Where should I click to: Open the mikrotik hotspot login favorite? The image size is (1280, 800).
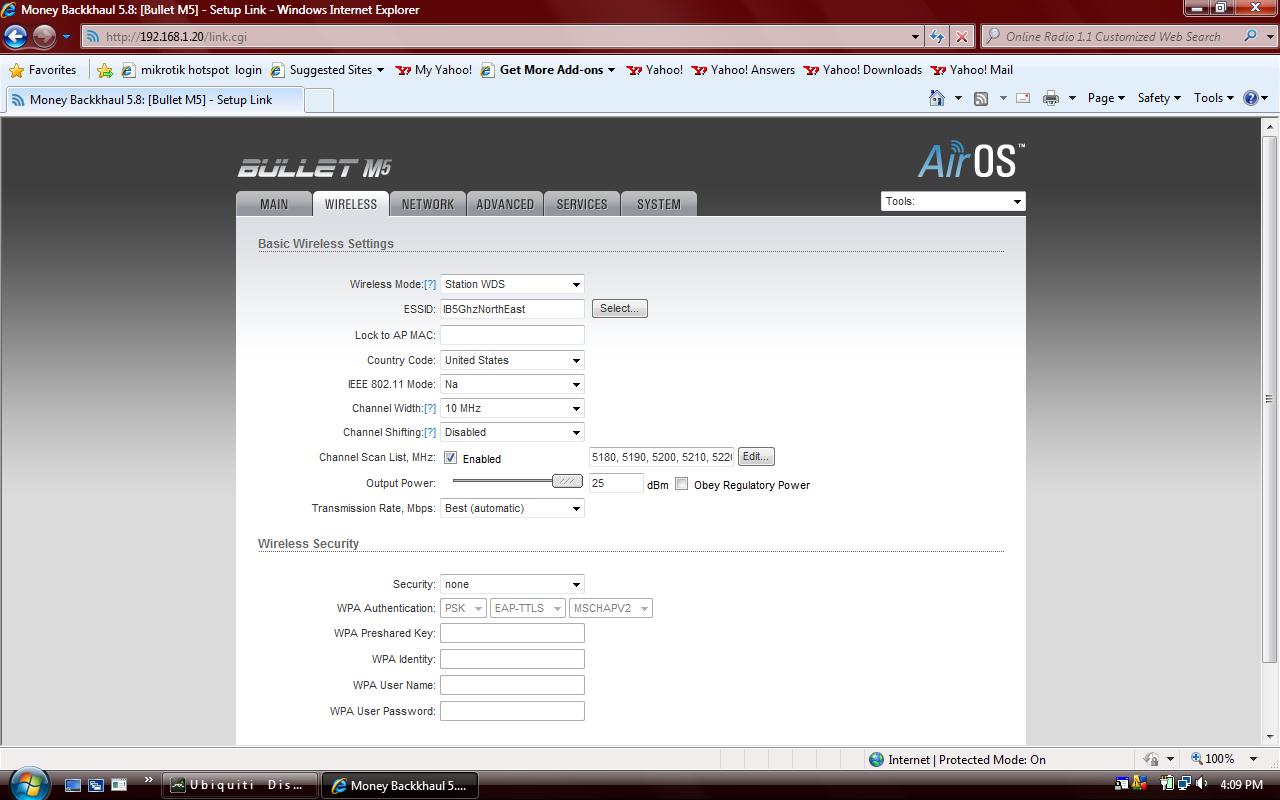click(x=192, y=70)
